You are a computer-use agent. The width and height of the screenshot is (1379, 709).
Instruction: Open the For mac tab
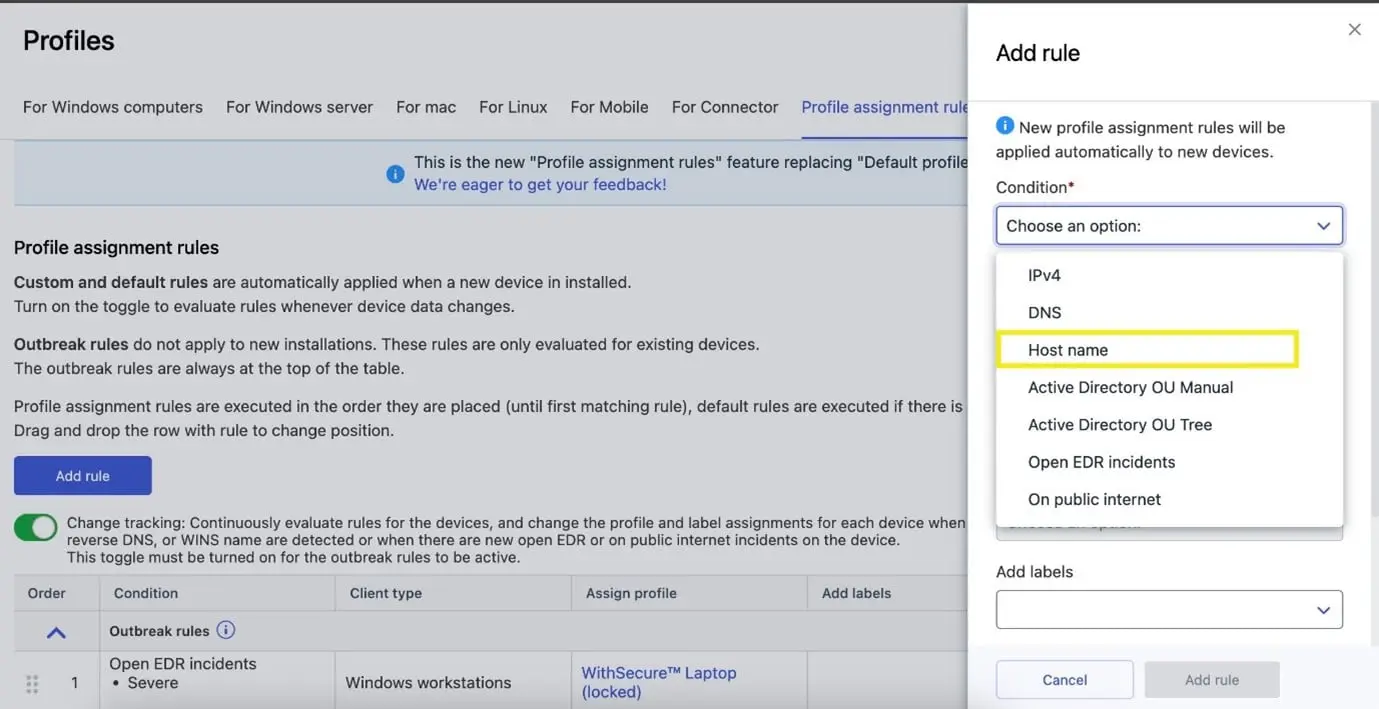[426, 107]
